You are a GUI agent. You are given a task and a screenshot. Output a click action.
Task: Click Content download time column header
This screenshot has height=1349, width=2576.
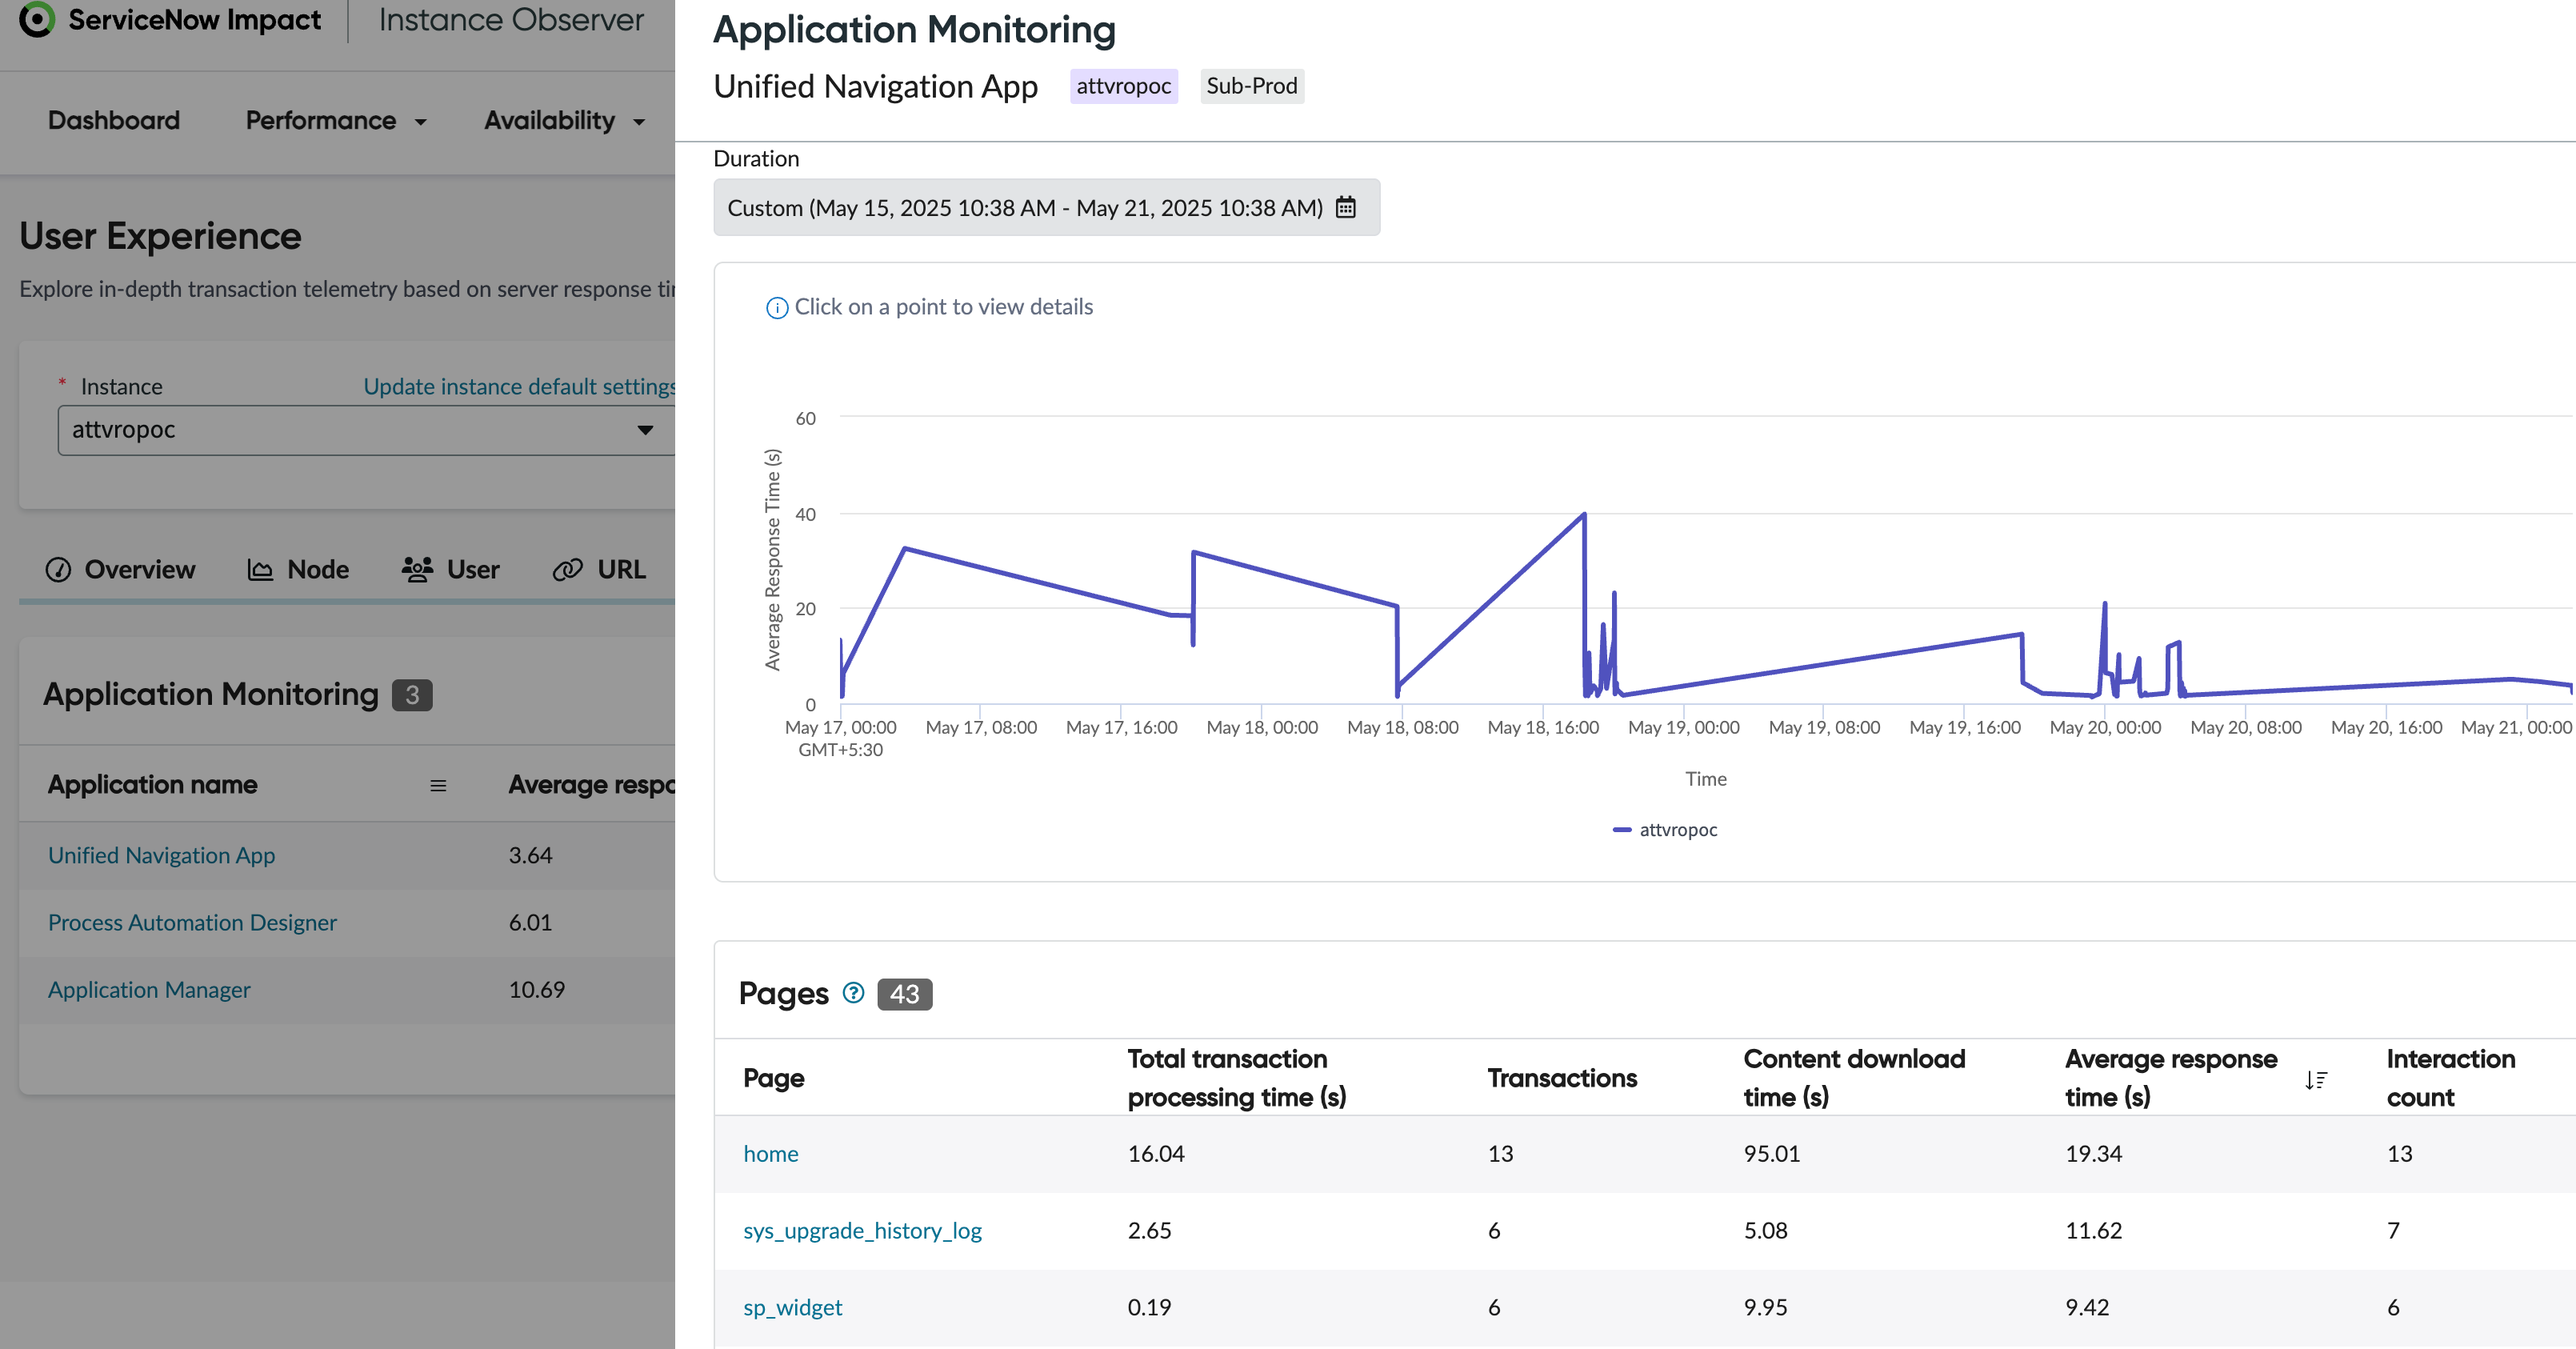point(1854,1078)
